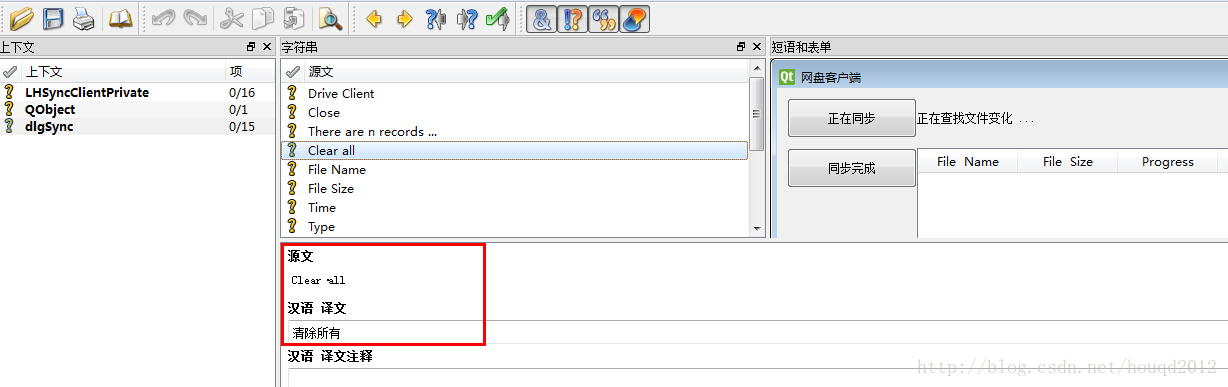Screen dimensions: 1228x387
Task: Go to the next item with the right arrow
Action: (x=405, y=18)
